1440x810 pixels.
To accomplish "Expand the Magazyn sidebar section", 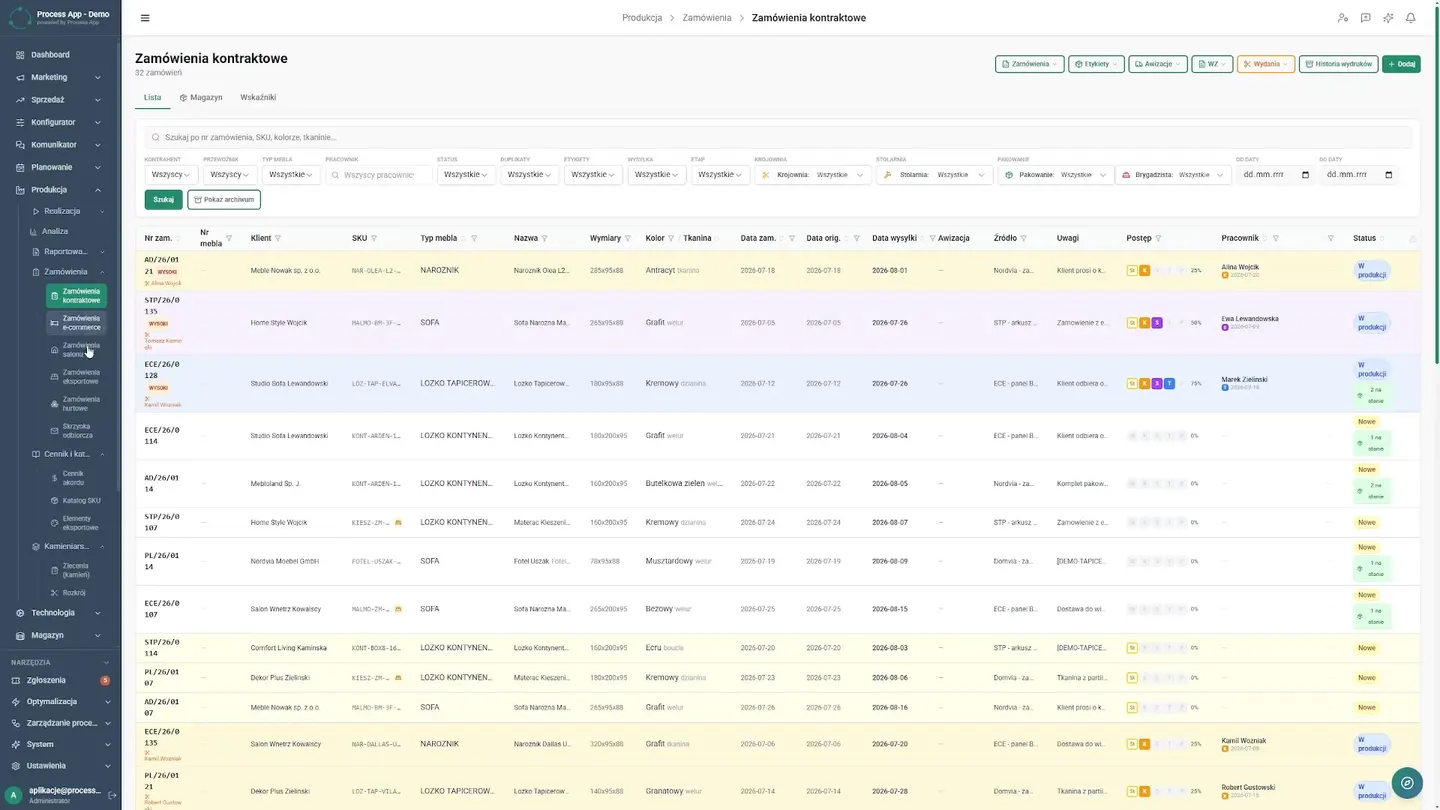I will [x=60, y=635].
